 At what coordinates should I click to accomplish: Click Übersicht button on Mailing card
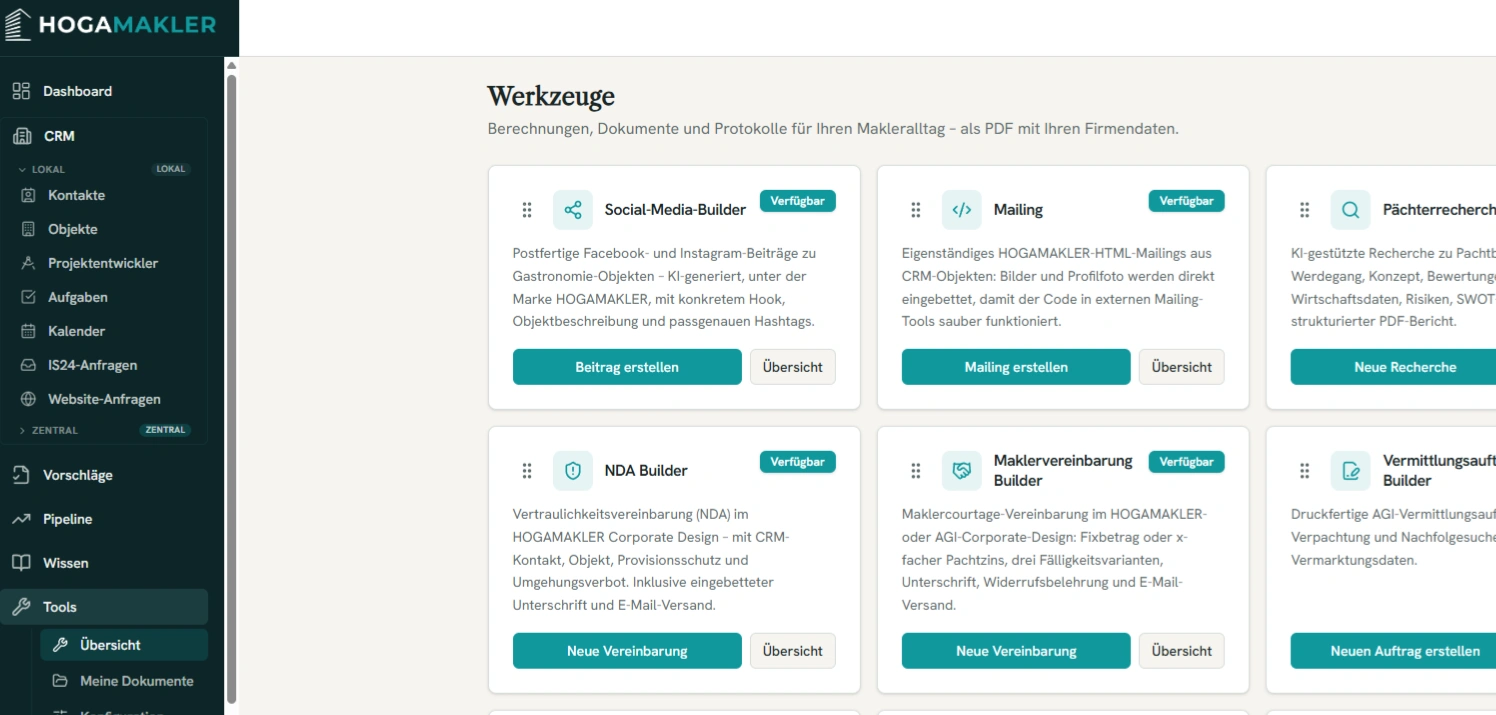(x=1181, y=367)
